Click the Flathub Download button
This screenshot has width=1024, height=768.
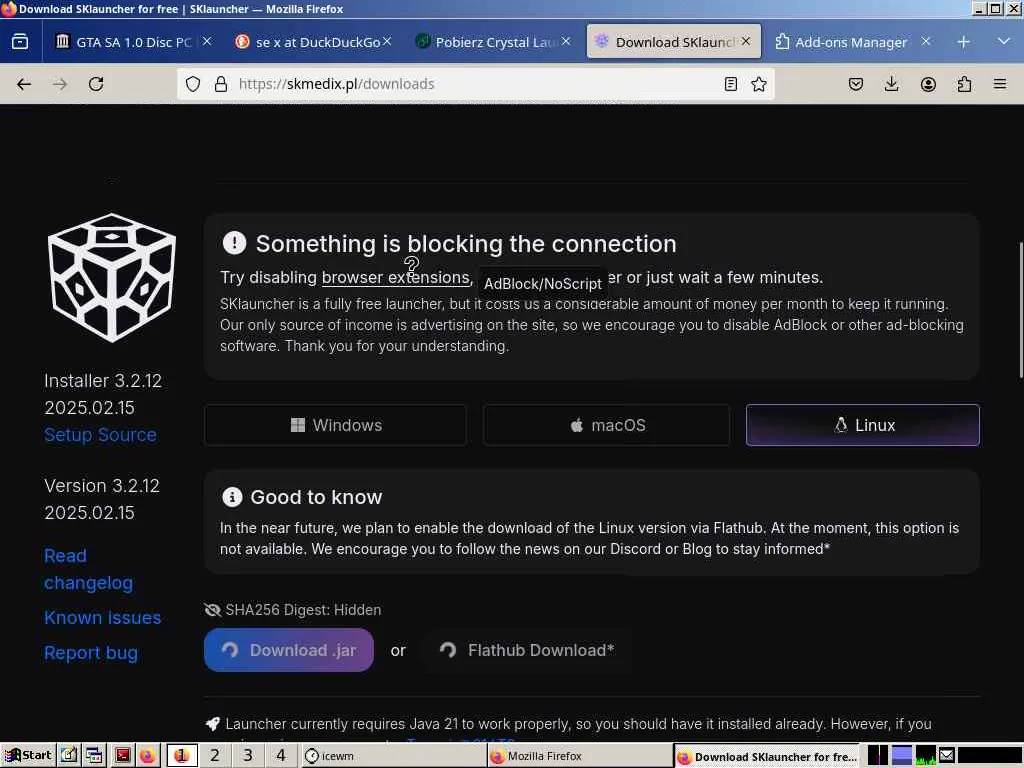point(527,650)
